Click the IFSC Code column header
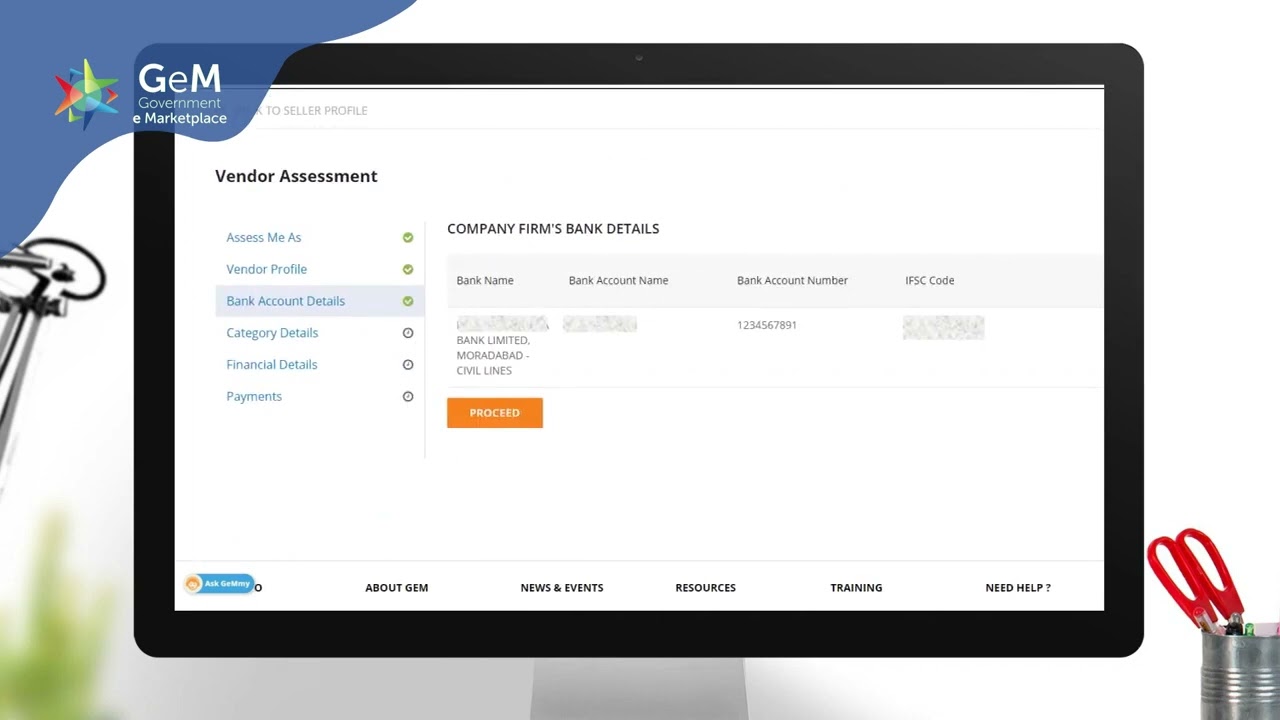The width and height of the screenshot is (1280, 720). click(x=930, y=281)
